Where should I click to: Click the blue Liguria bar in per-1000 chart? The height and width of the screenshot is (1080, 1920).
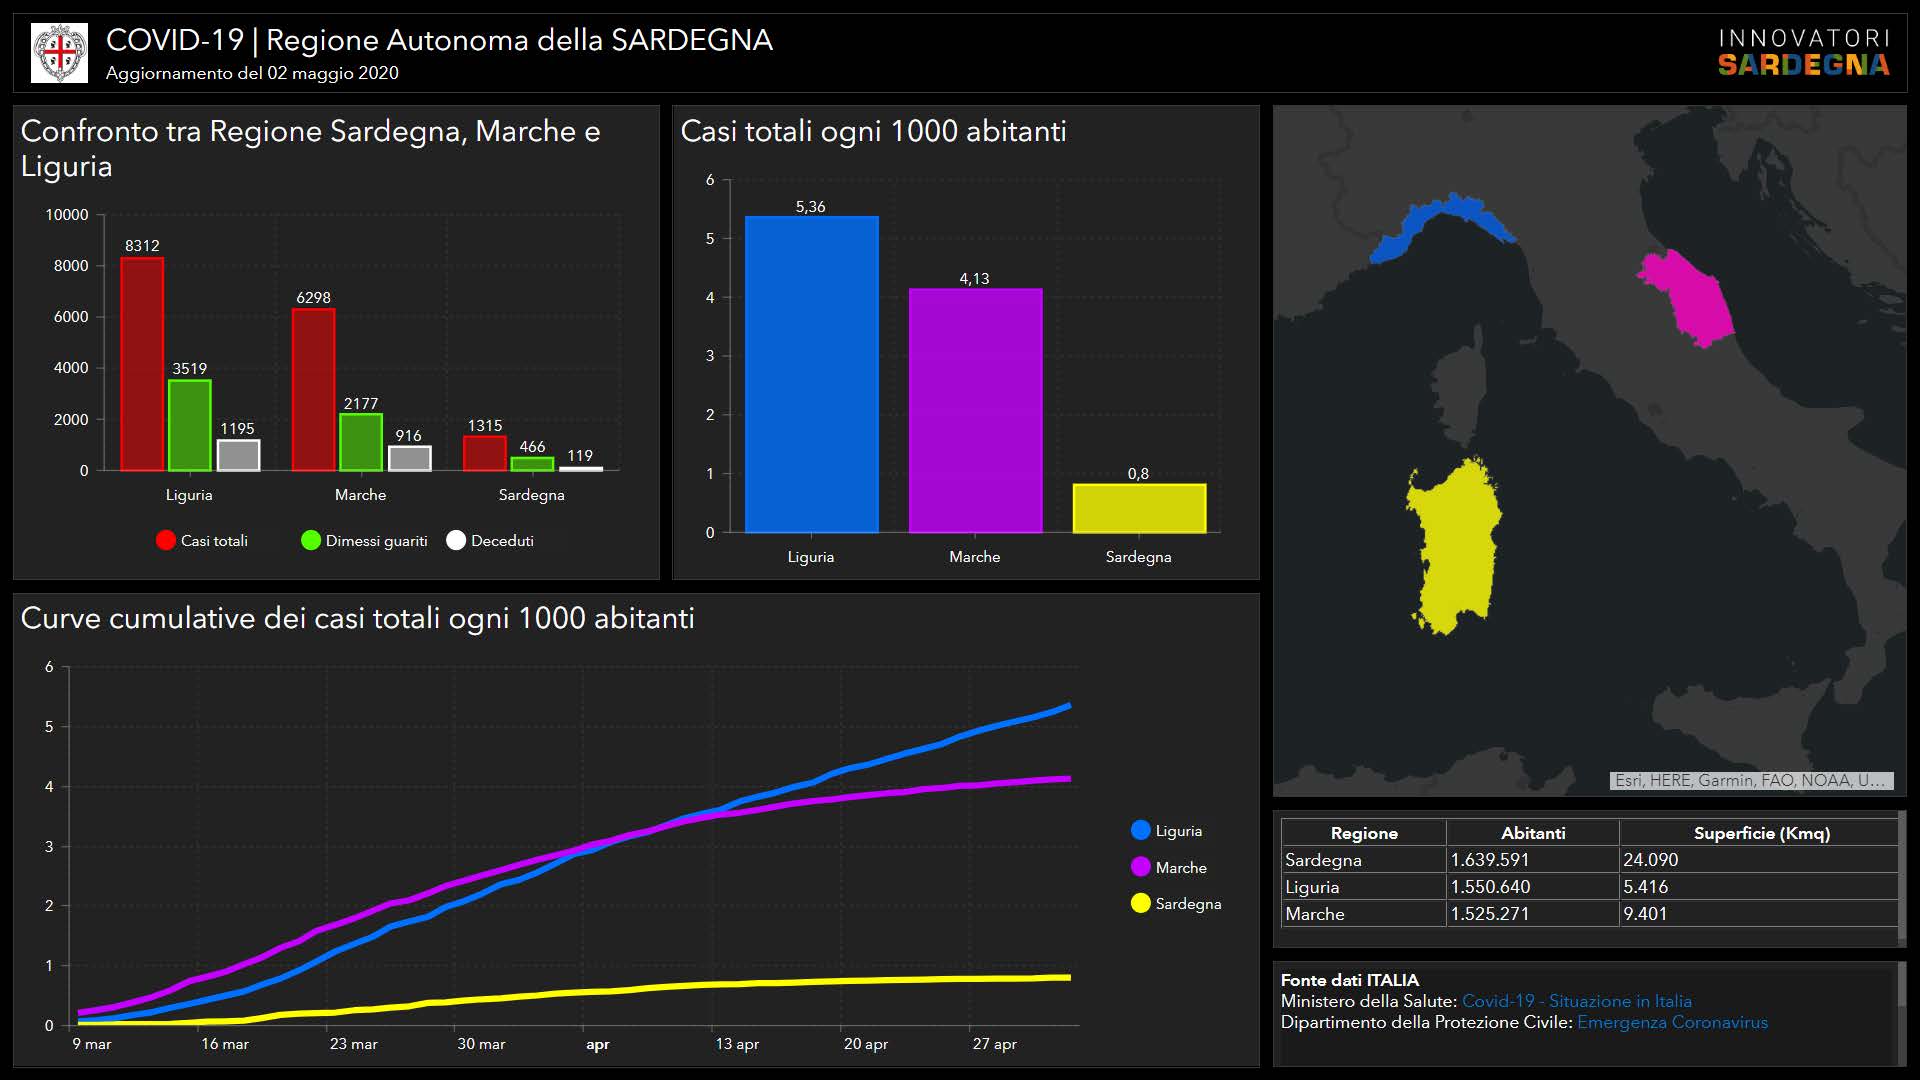(811, 375)
